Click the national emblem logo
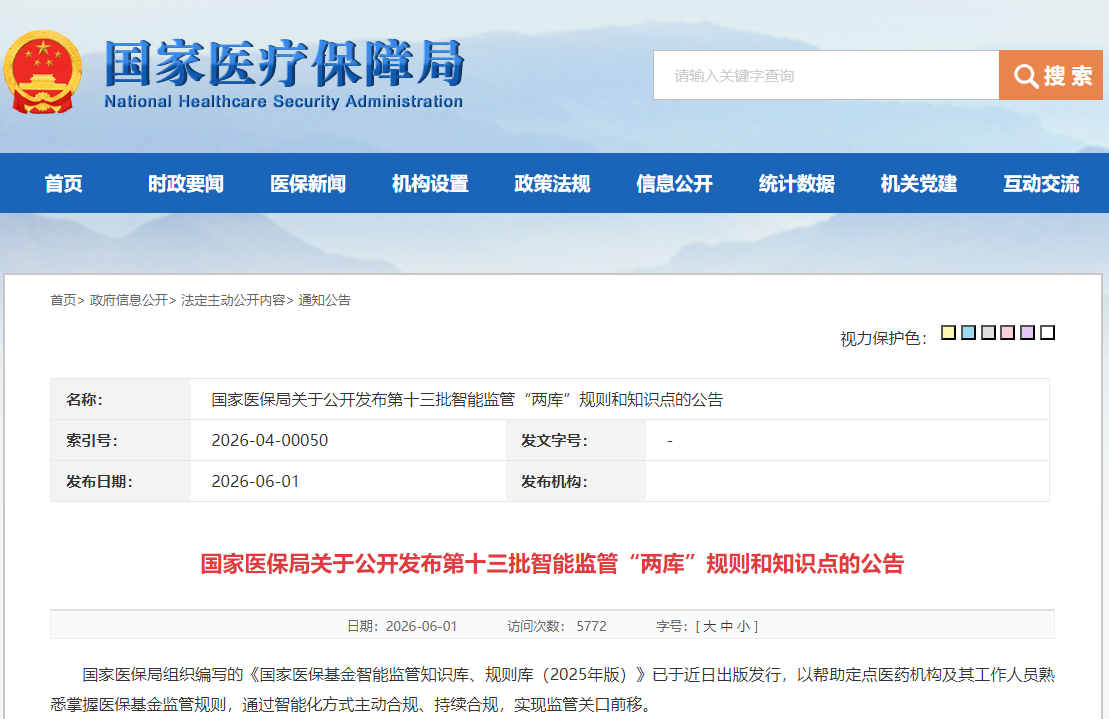The image size is (1109, 719). pyautogui.click(x=42, y=72)
